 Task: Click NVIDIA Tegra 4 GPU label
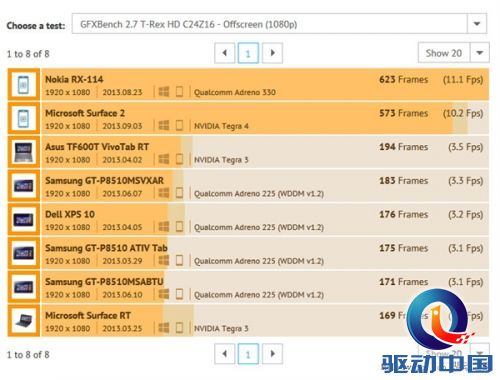click(x=221, y=126)
